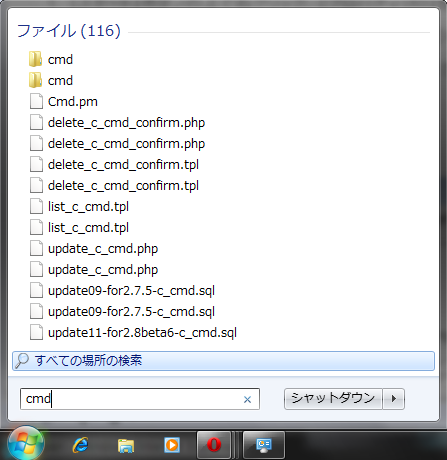
Task: Click the シャットダウン button
Action: 333,399
